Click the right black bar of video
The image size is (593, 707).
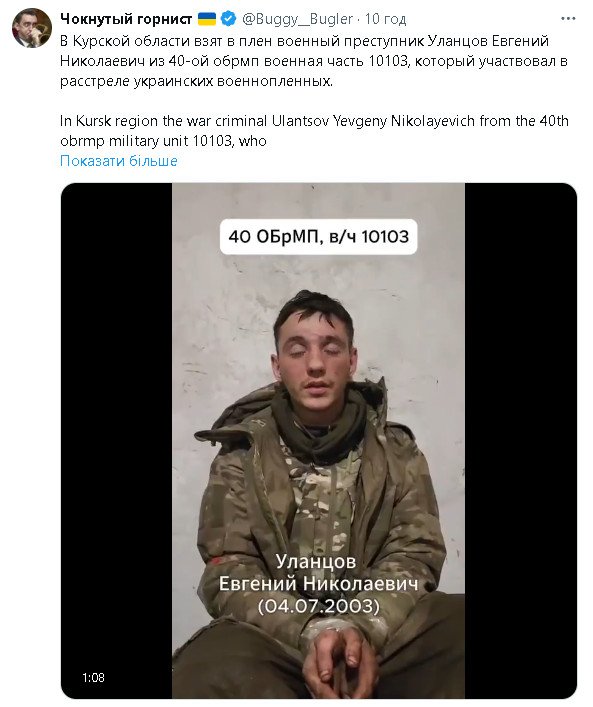point(521,441)
